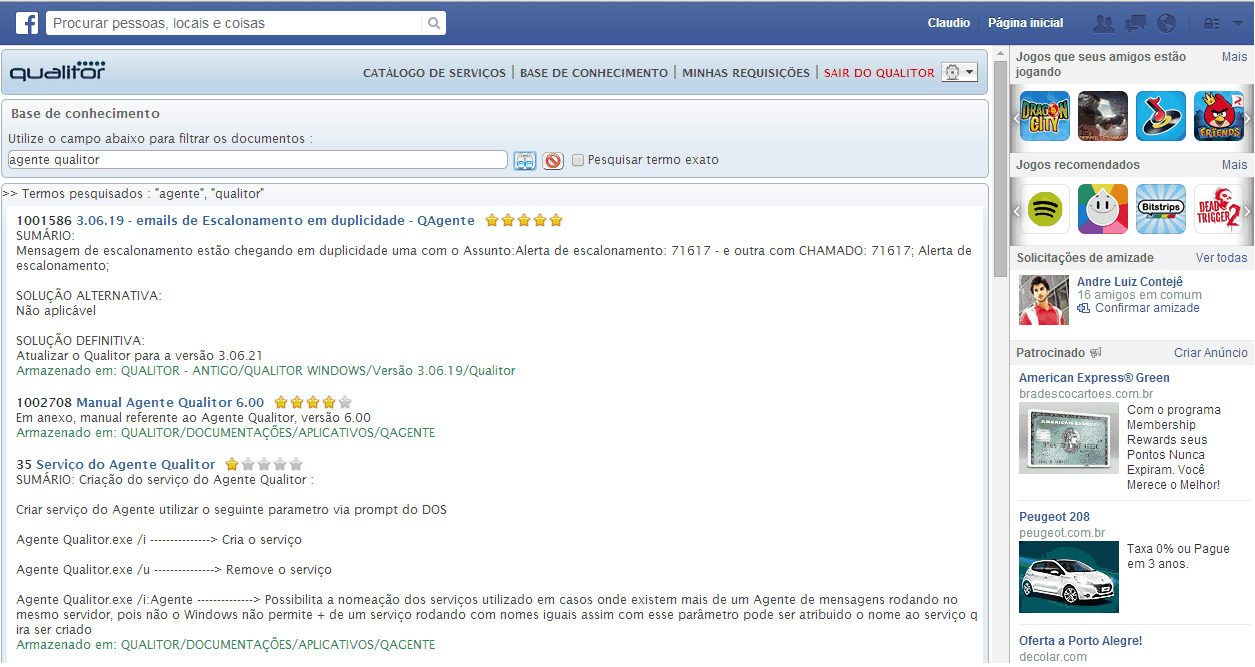Click the Sair do Qualitor link
Viewport: 1255px width, 667px height.
click(879, 73)
